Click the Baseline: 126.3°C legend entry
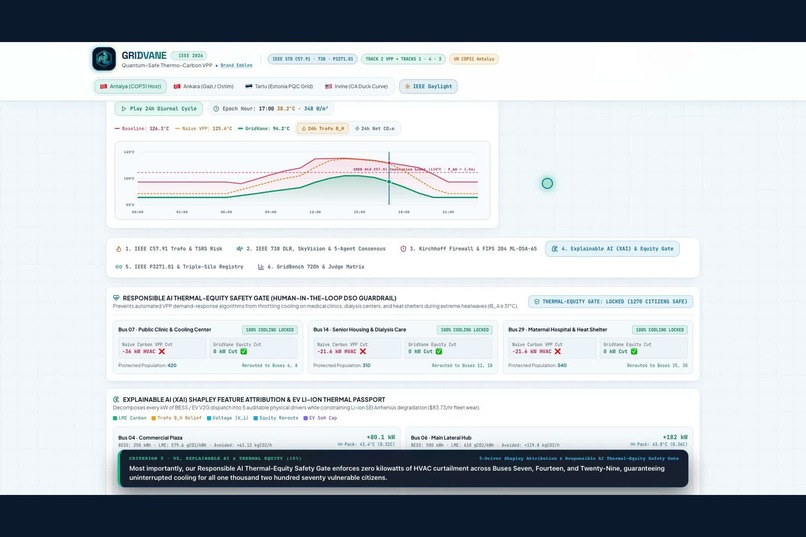The height and width of the screenshot is (537, 806). (142, 128)
